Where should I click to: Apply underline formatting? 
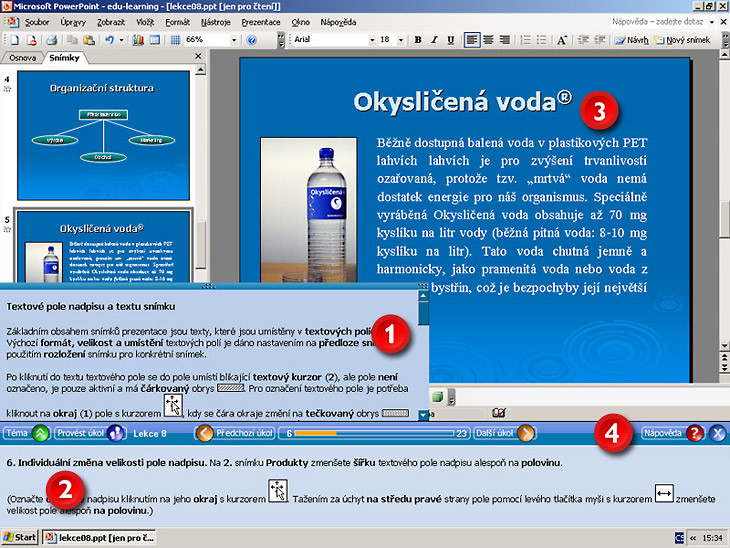(x=450, y=40)
